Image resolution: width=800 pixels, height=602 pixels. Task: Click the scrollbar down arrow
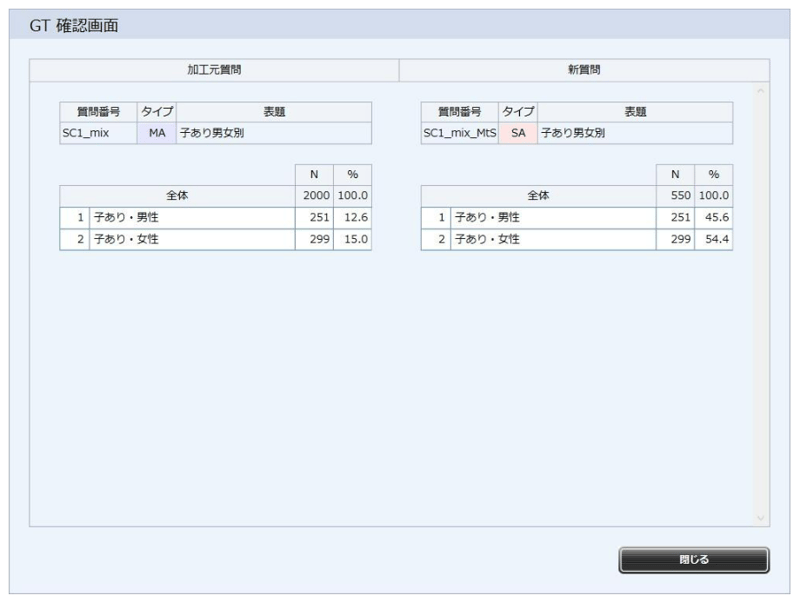coord(760,517)
